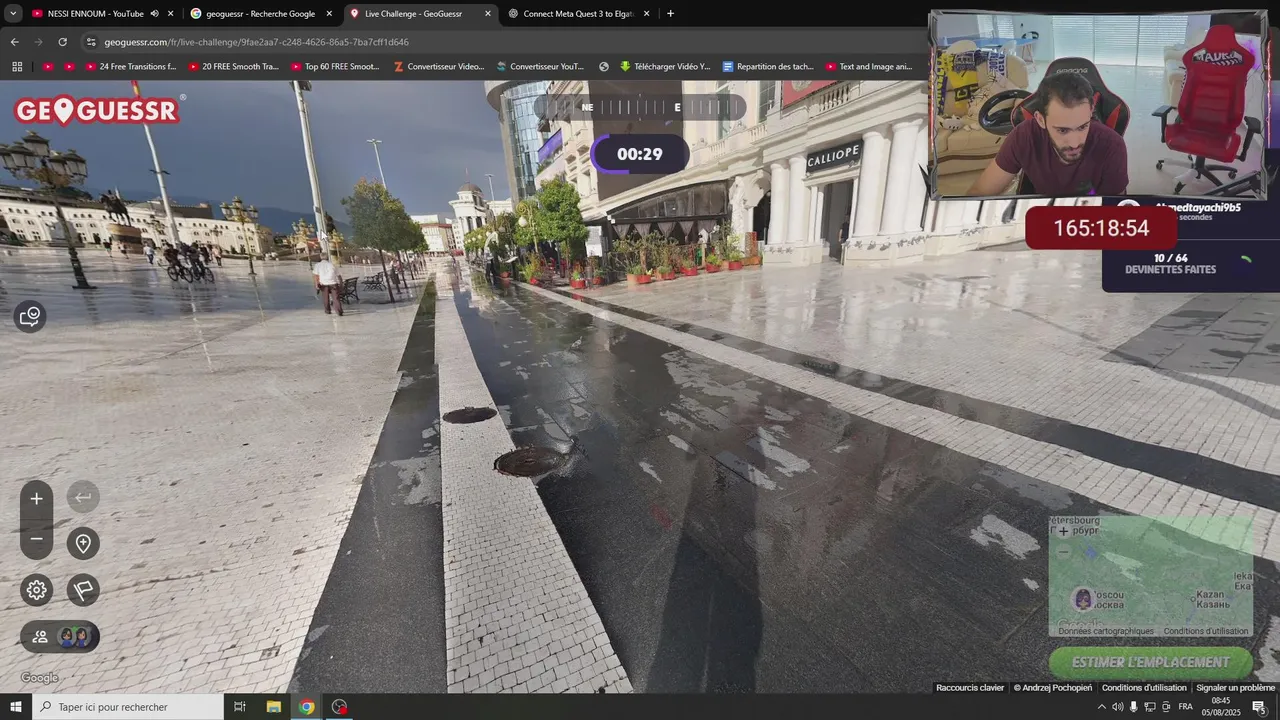Screen dimensions: 1280x720
Task: Switch the FRA keyboard language
Action: tap(1186, 707)
